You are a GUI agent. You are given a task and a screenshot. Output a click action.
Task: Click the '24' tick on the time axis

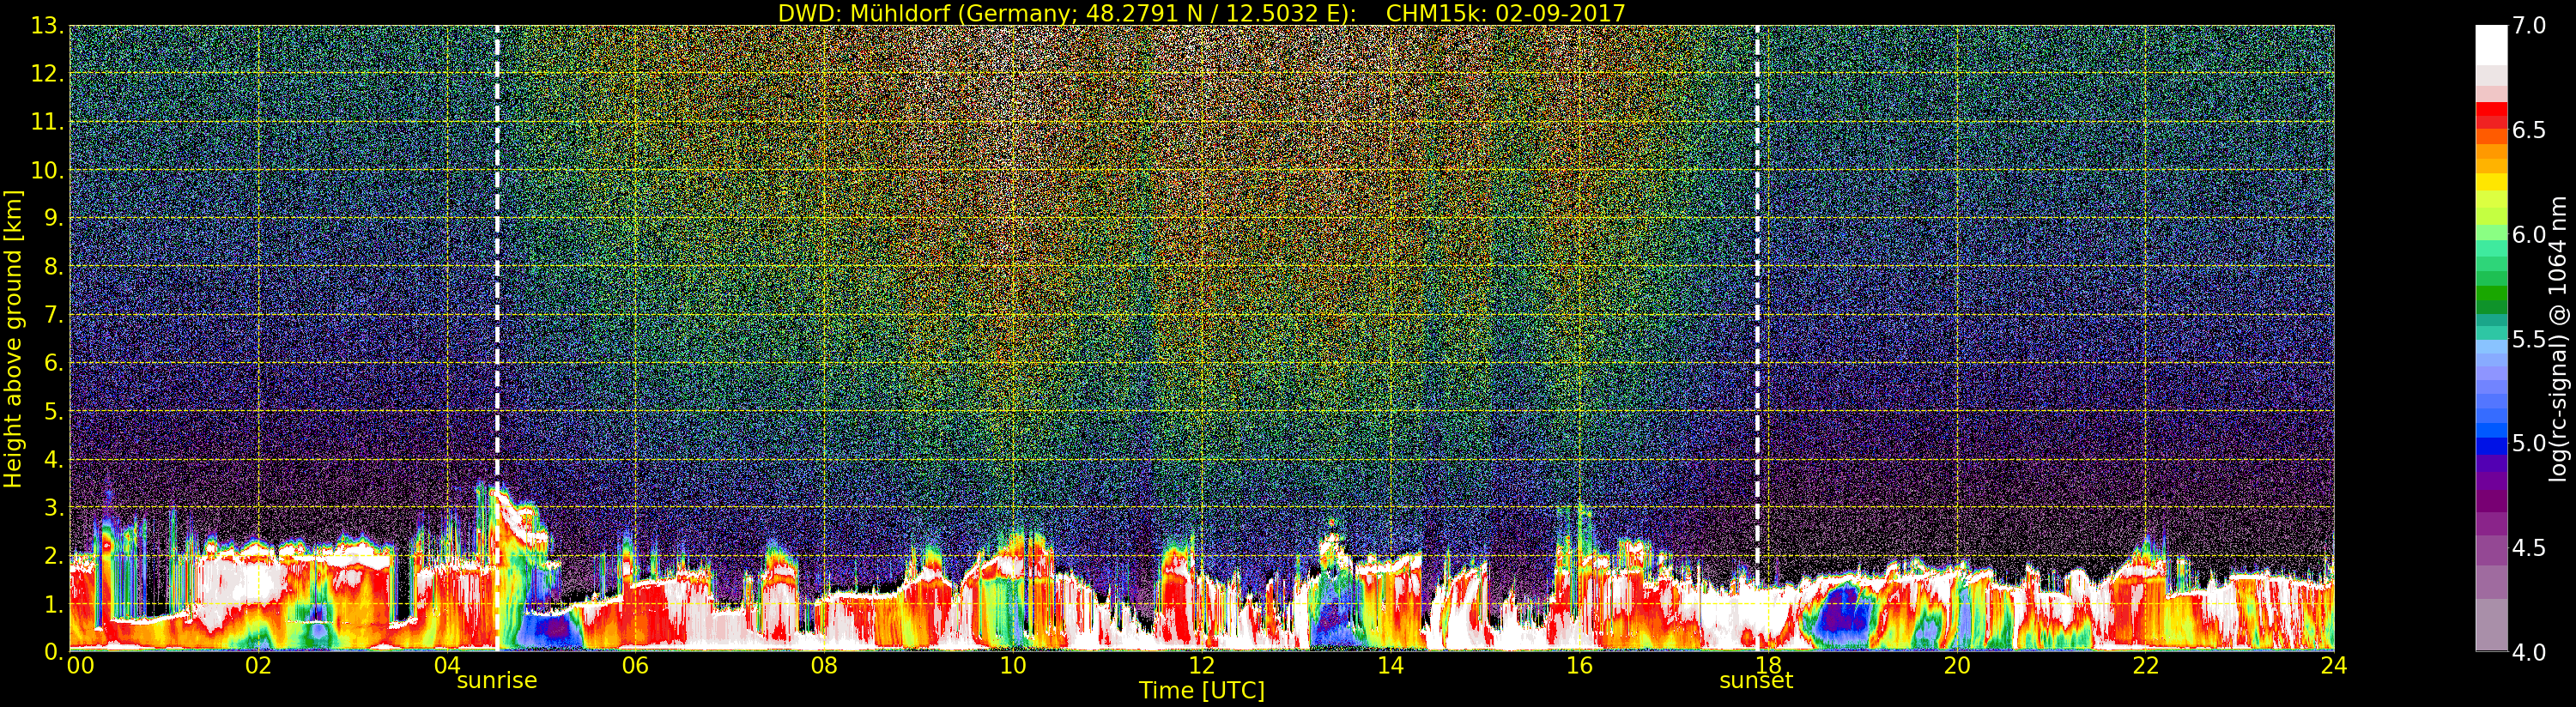click(x=2334, y=666)
